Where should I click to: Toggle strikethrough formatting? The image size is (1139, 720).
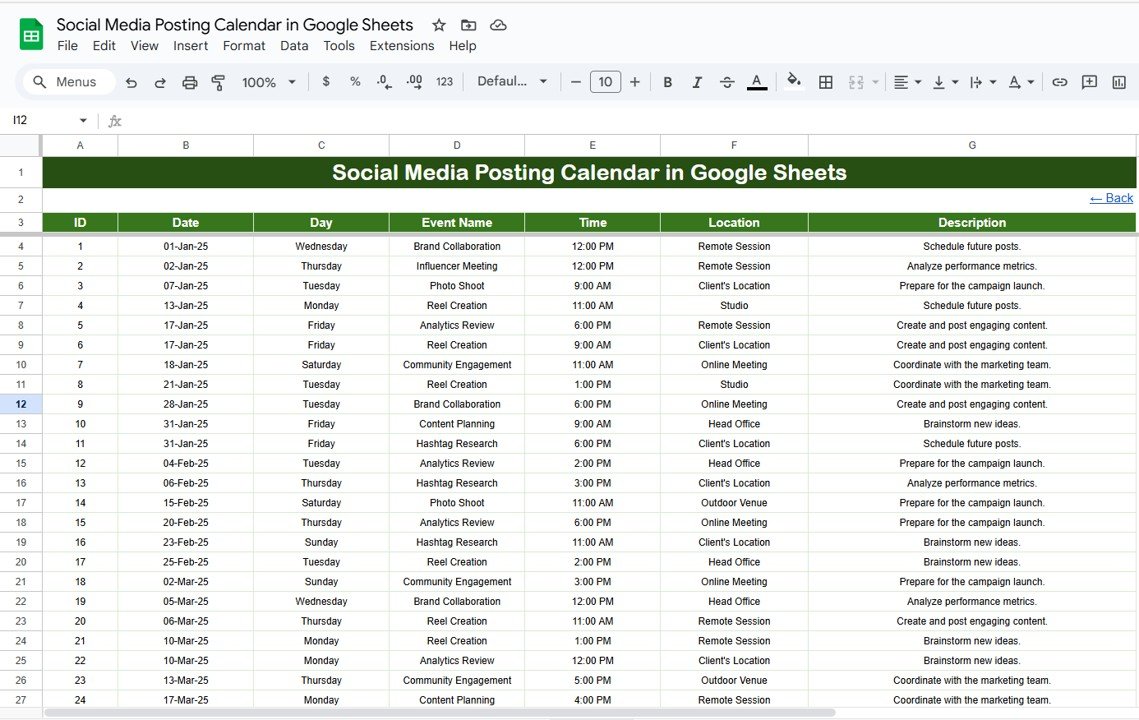point(727,82)
